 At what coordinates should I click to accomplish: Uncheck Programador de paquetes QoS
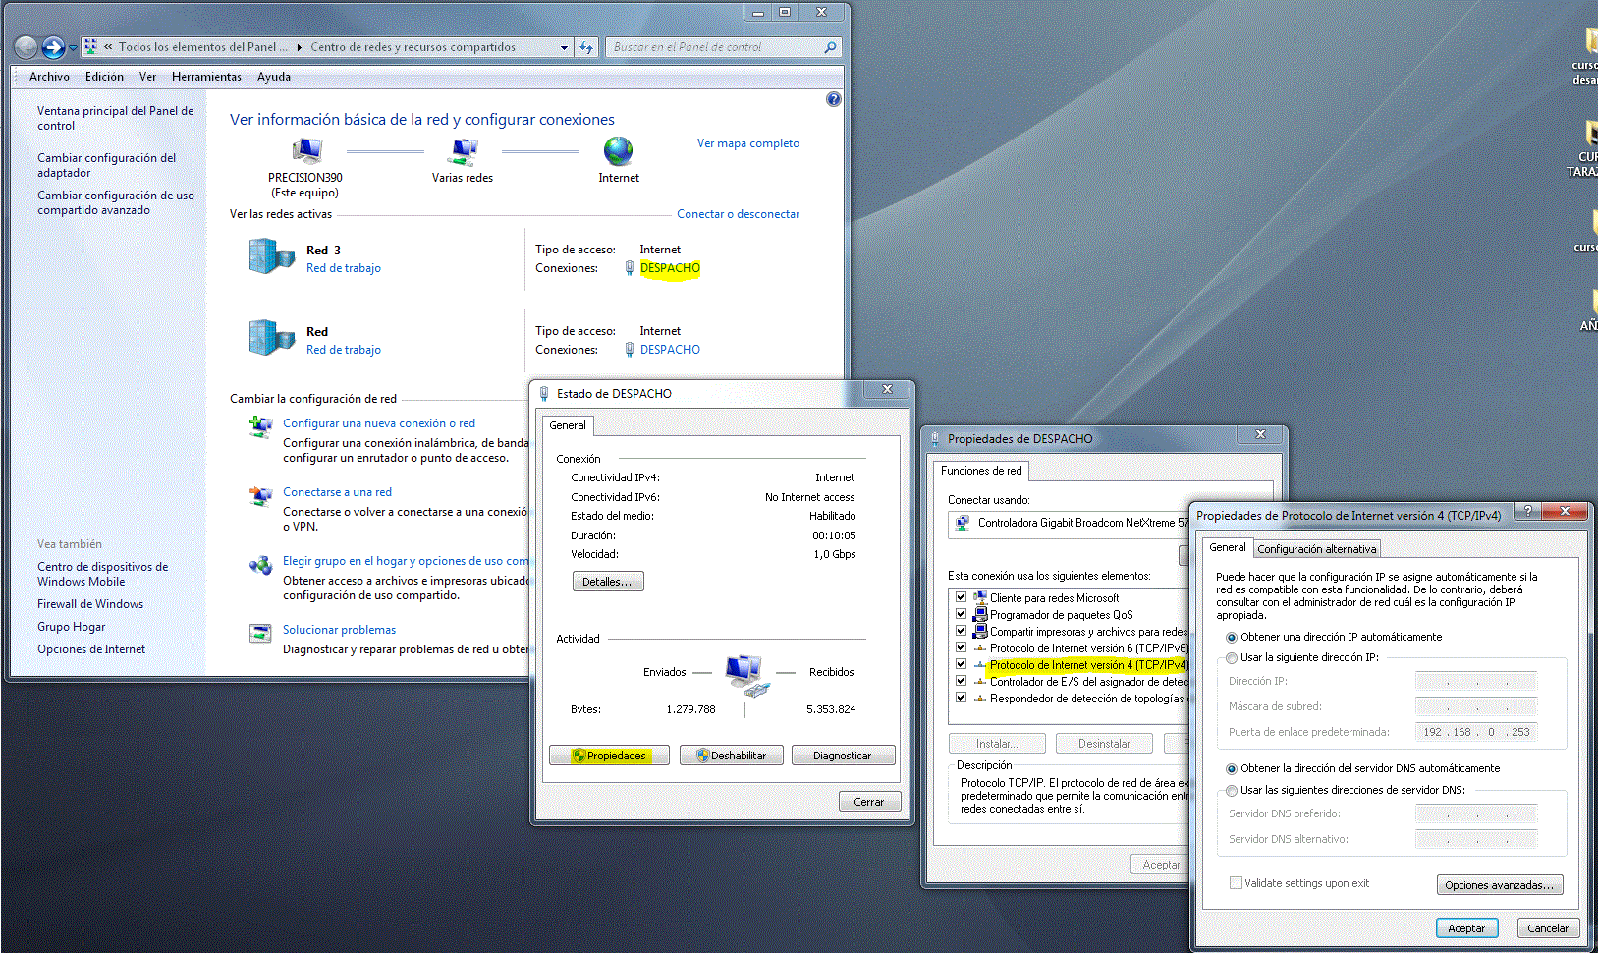pyautogui.click(x=961, y=614)
